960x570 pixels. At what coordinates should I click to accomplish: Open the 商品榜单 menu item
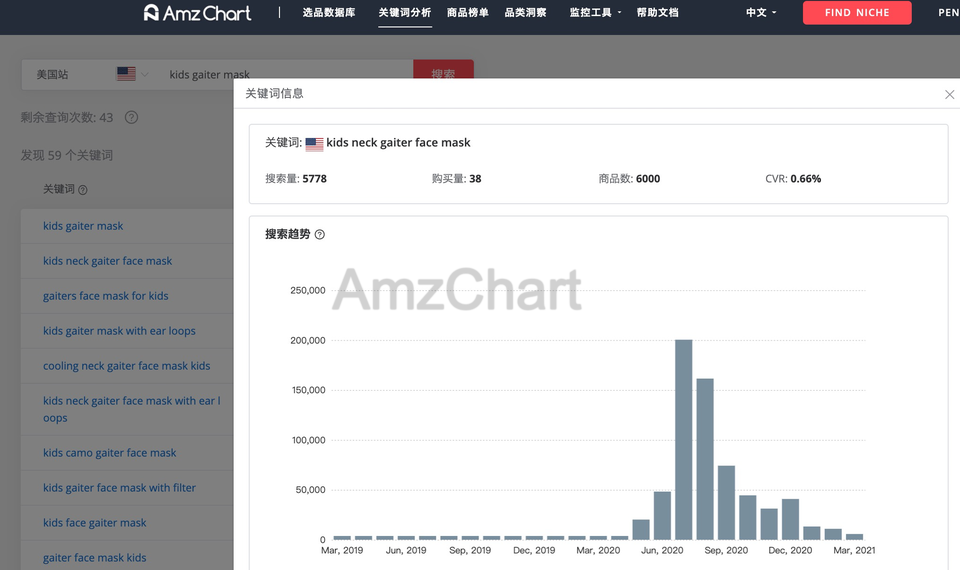coord(468,12)
